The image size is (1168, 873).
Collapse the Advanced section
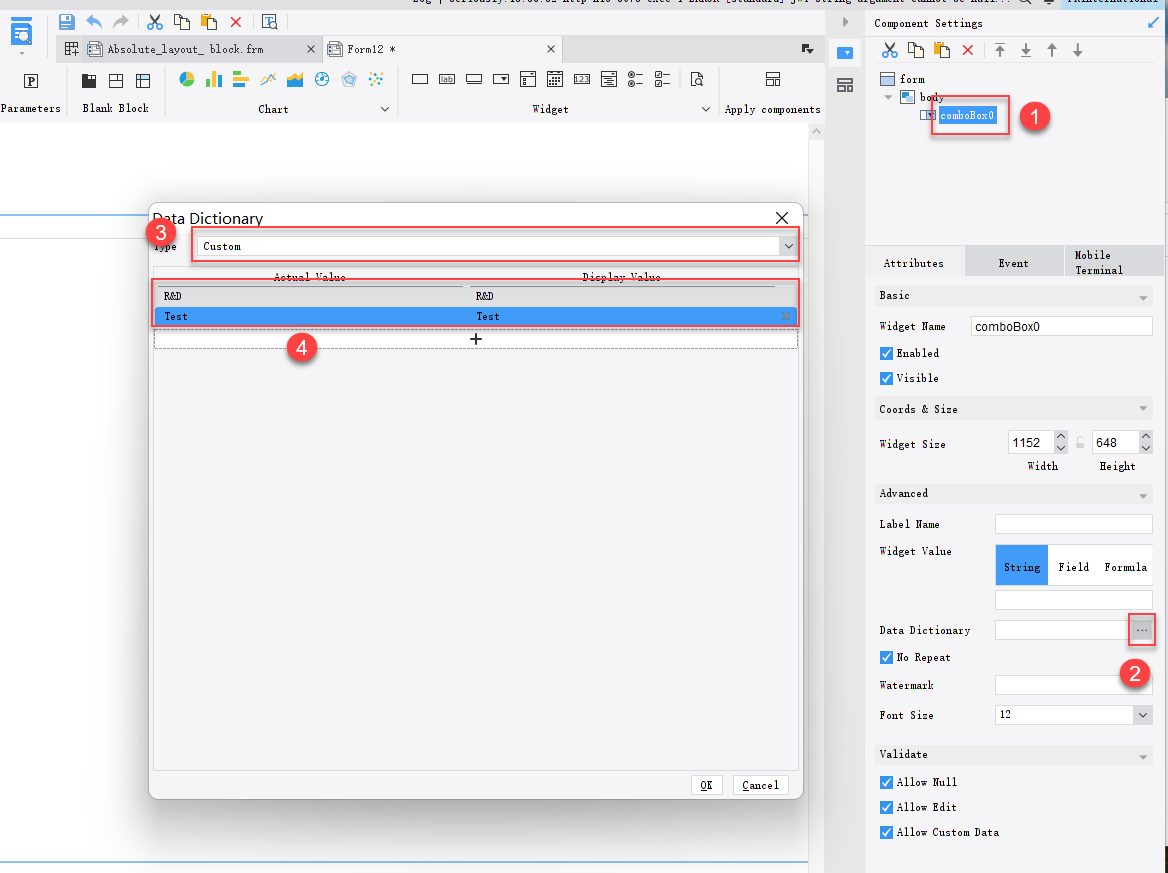[1143, 495]
